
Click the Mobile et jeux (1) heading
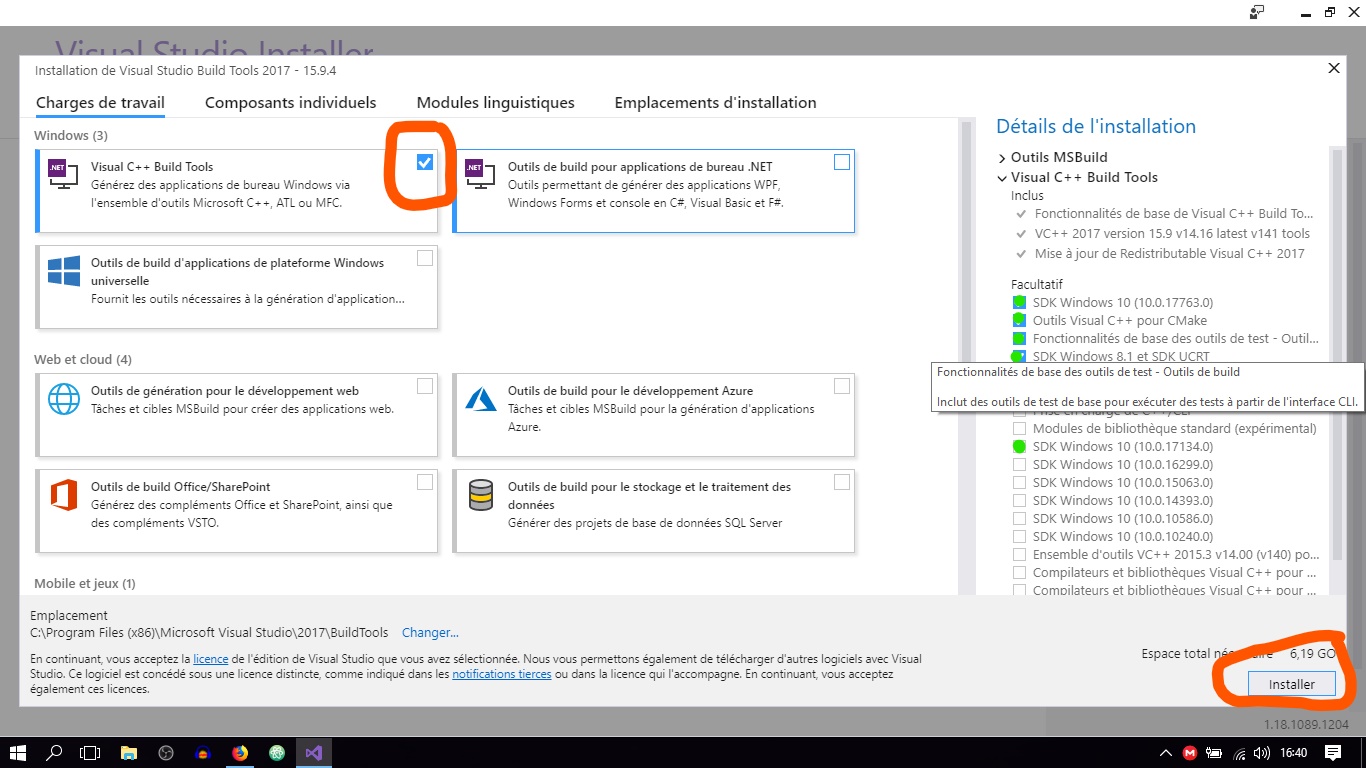pos(85,583)
